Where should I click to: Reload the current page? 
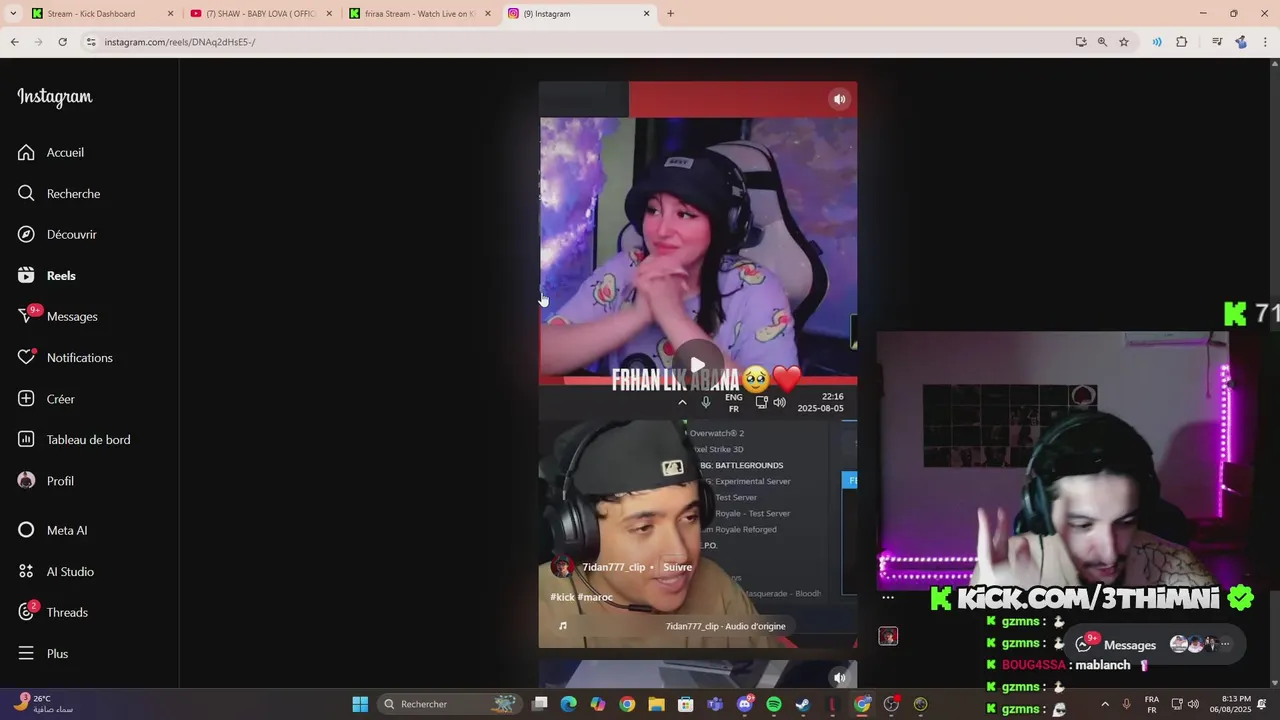click(62, 42)
